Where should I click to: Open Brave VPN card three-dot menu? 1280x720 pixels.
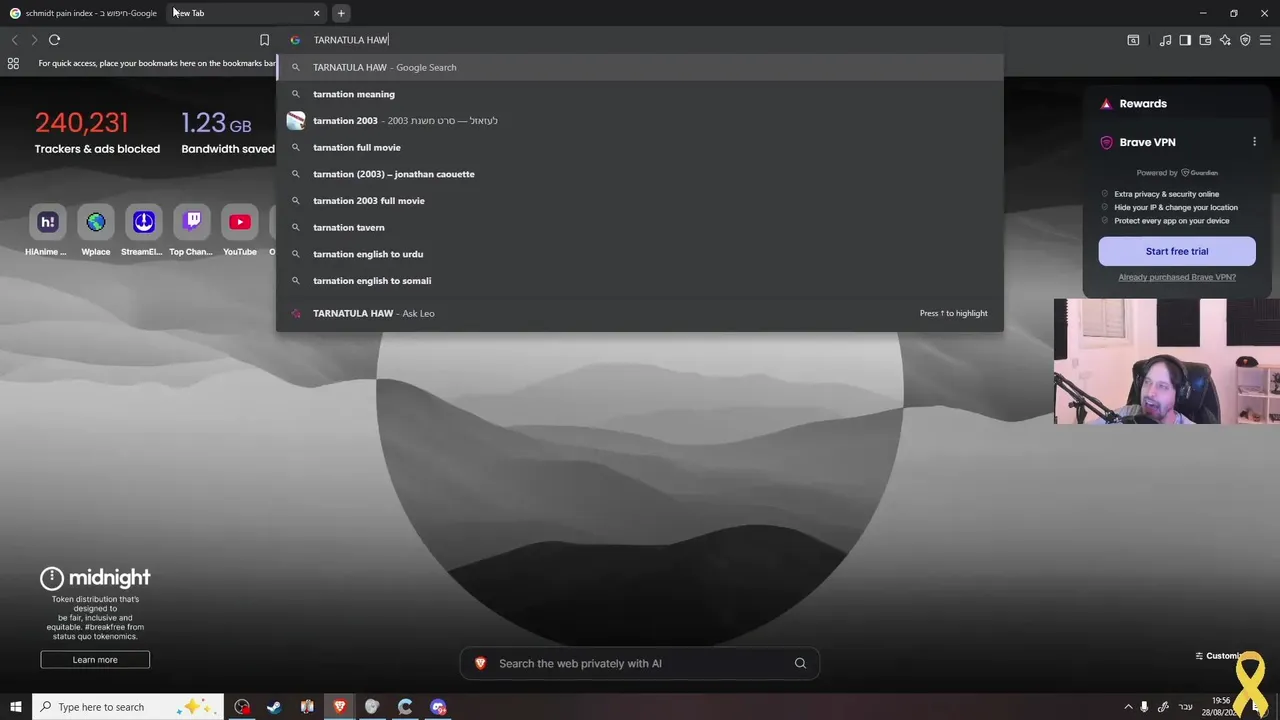(x=1254, y=142)
